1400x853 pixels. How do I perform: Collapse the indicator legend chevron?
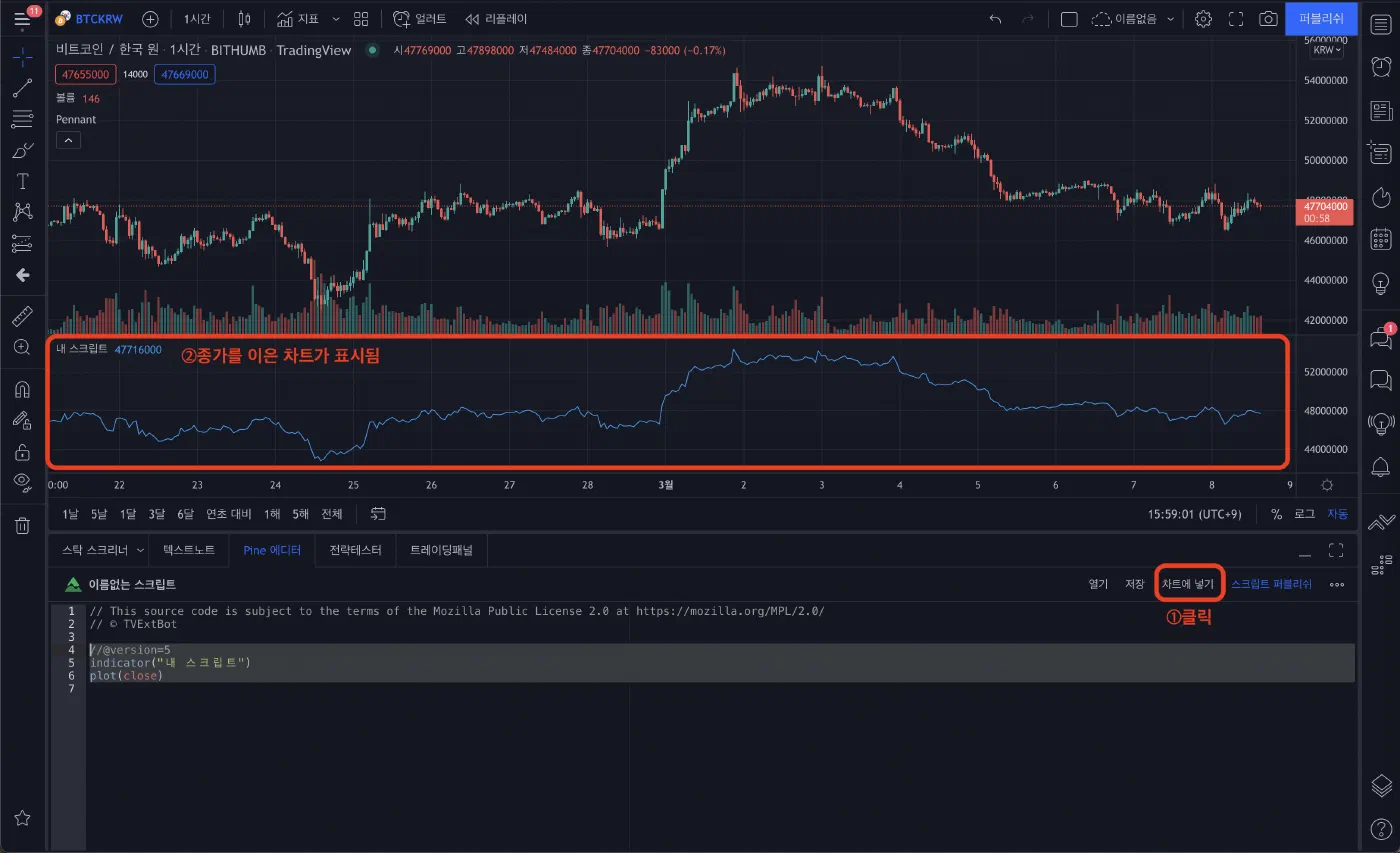coord(68,141)
